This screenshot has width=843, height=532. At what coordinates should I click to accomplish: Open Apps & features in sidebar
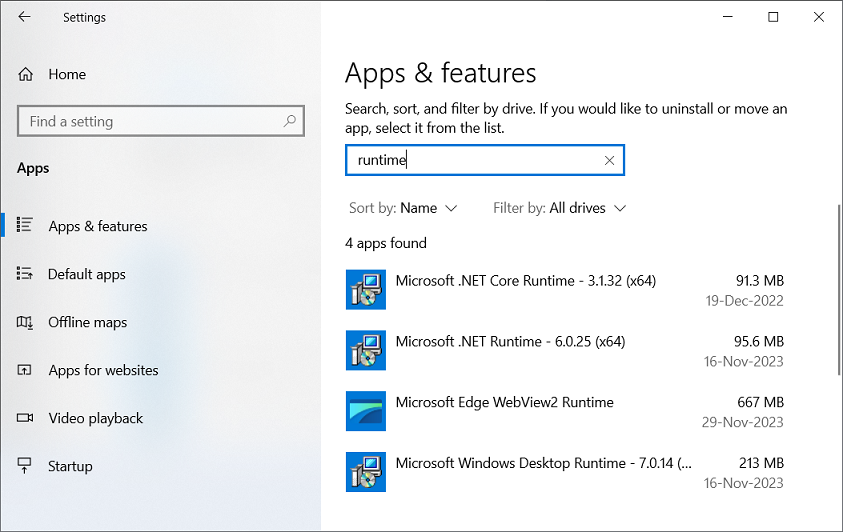click(x=97, y=226)
